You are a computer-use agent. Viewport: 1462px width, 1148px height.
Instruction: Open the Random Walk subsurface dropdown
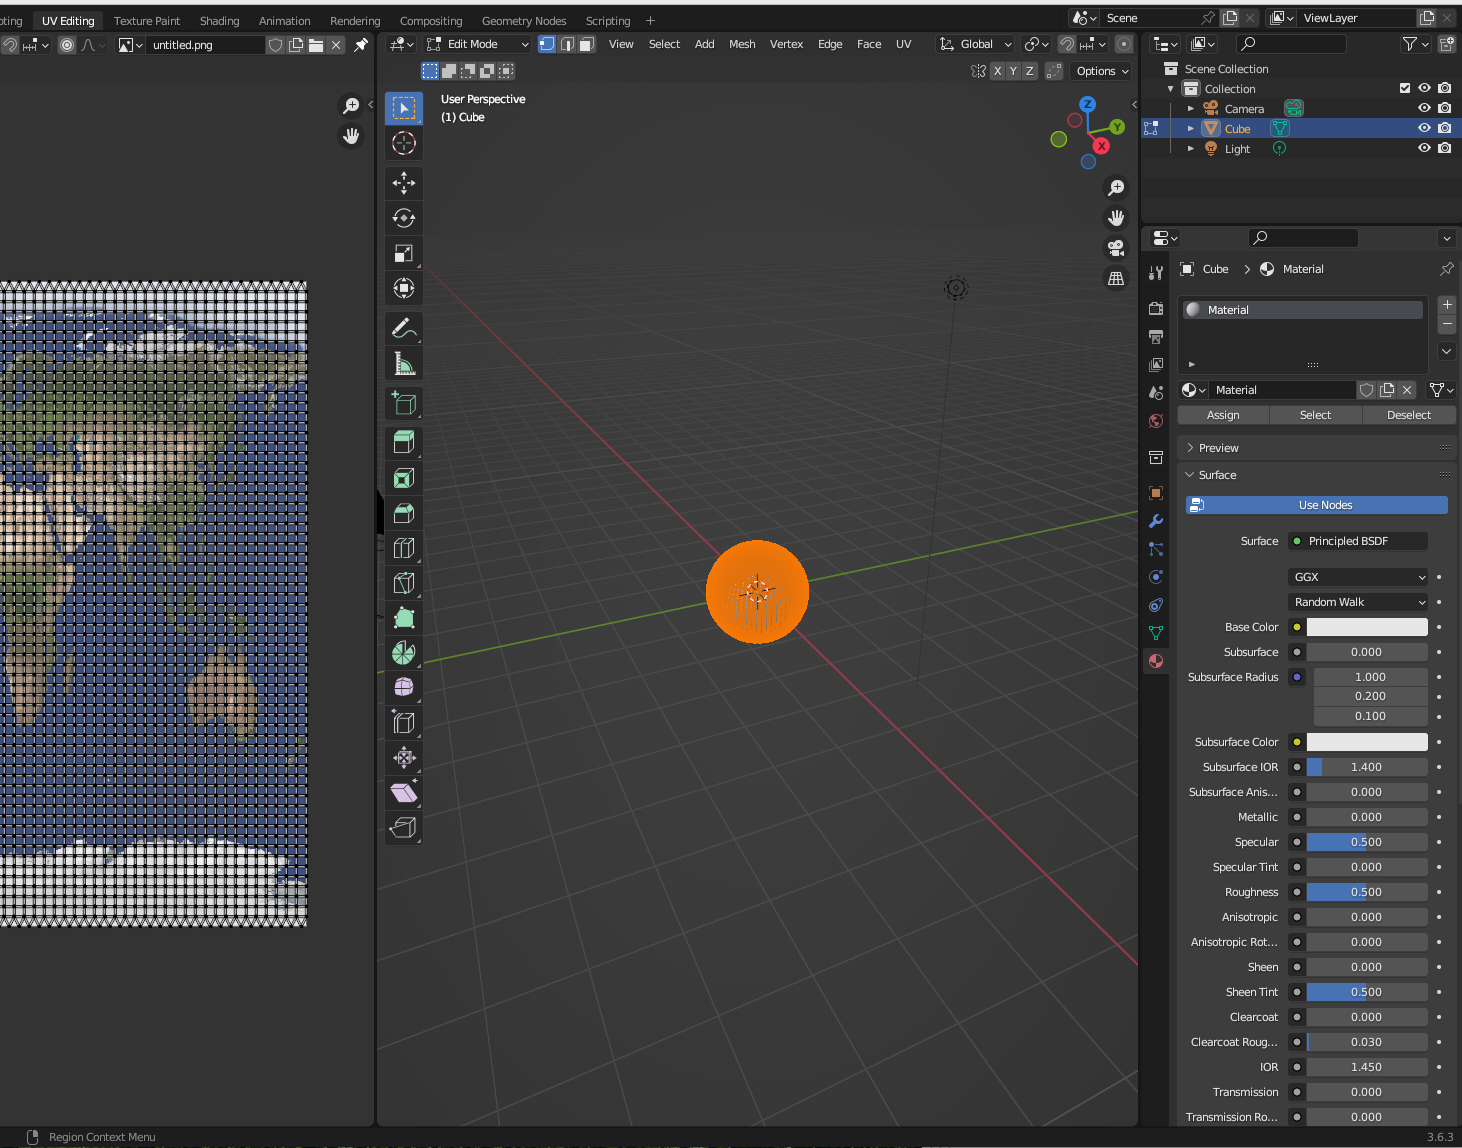1358,602
